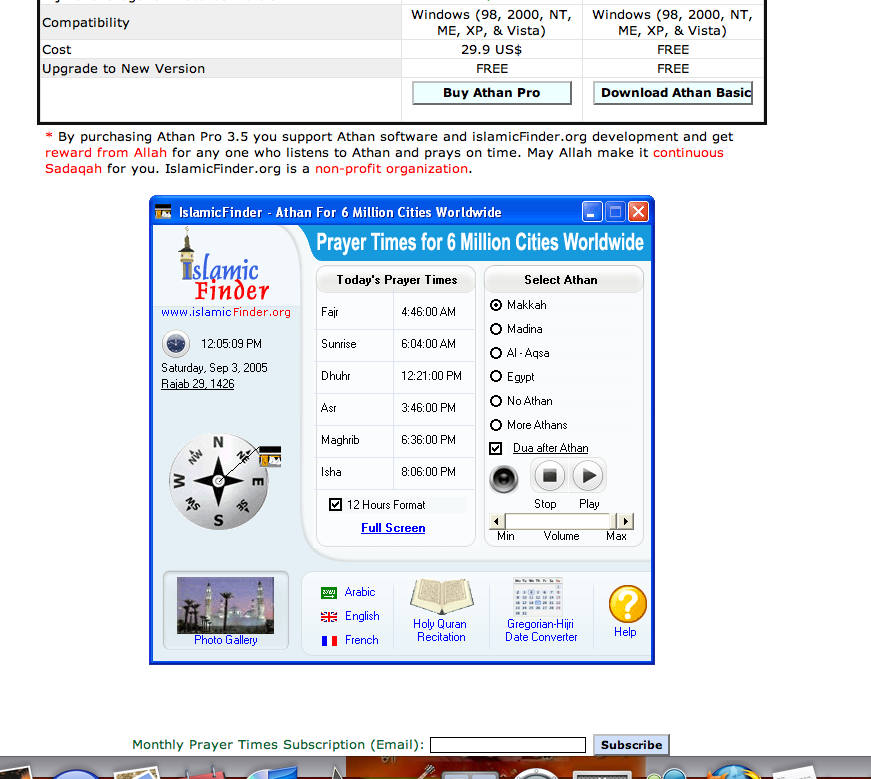
Task: Click the UK flag icon next to English
Action: tap(329, 617)
